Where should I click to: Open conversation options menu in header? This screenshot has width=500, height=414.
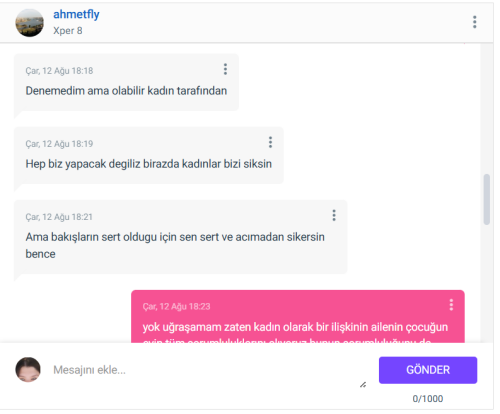pos(474,22)
